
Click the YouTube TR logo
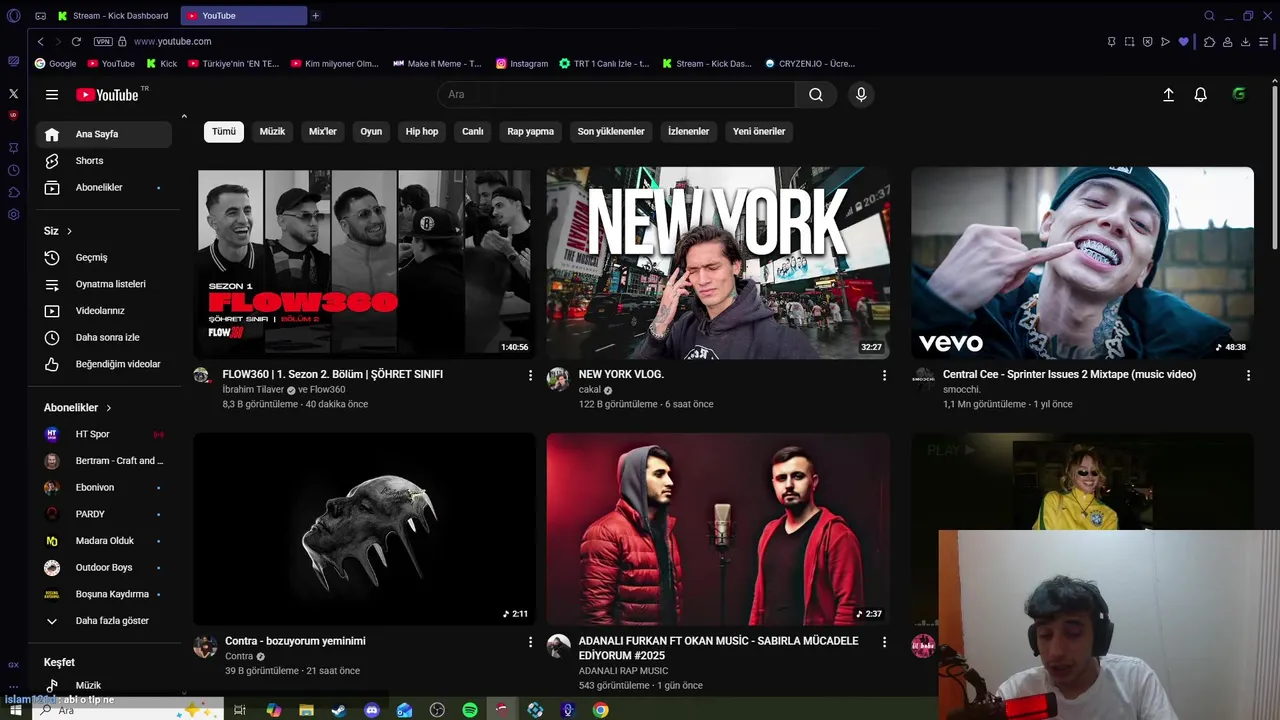click(x=112, y=94)
